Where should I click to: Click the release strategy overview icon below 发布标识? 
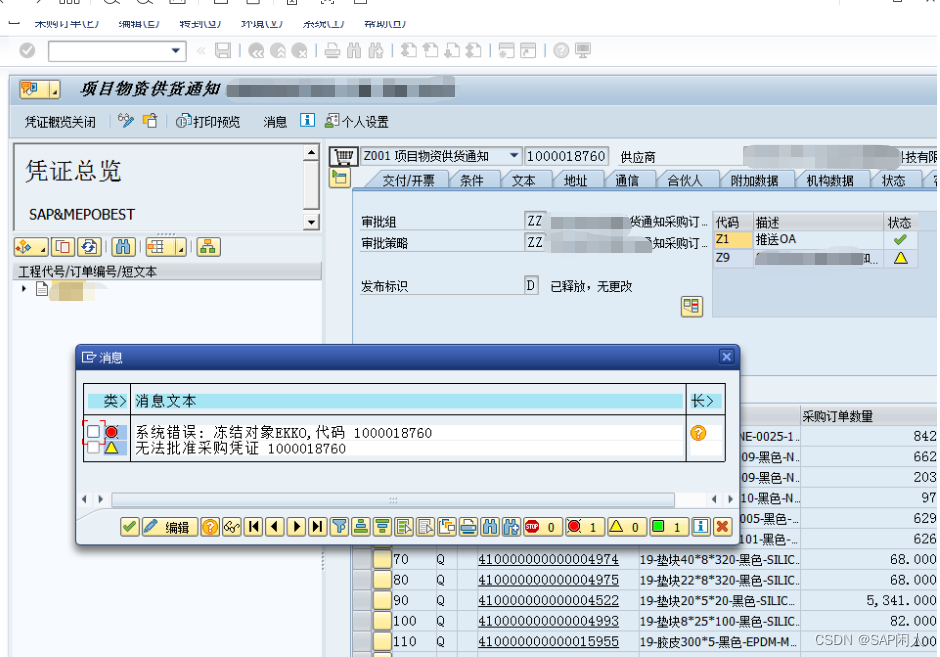click(692, 306)
